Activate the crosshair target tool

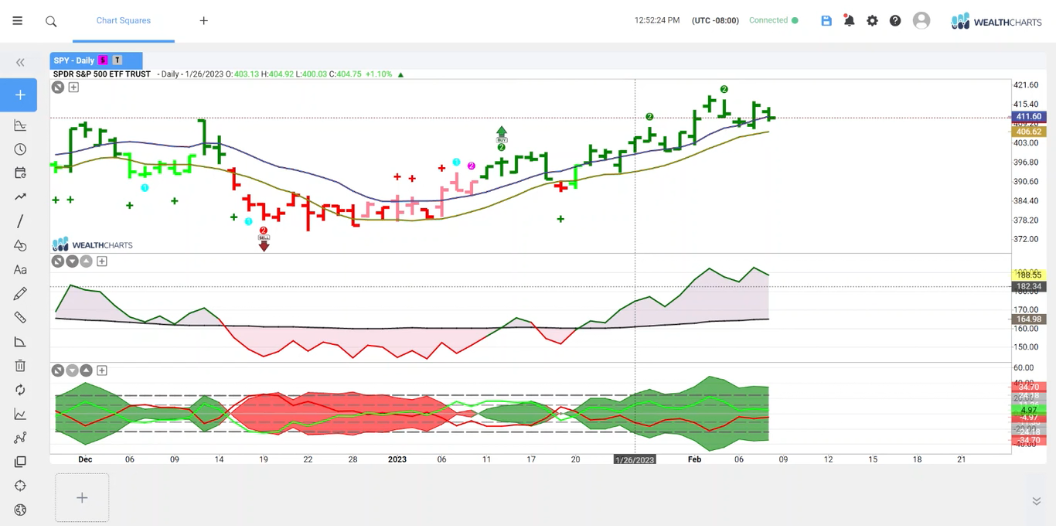point(20,486)
